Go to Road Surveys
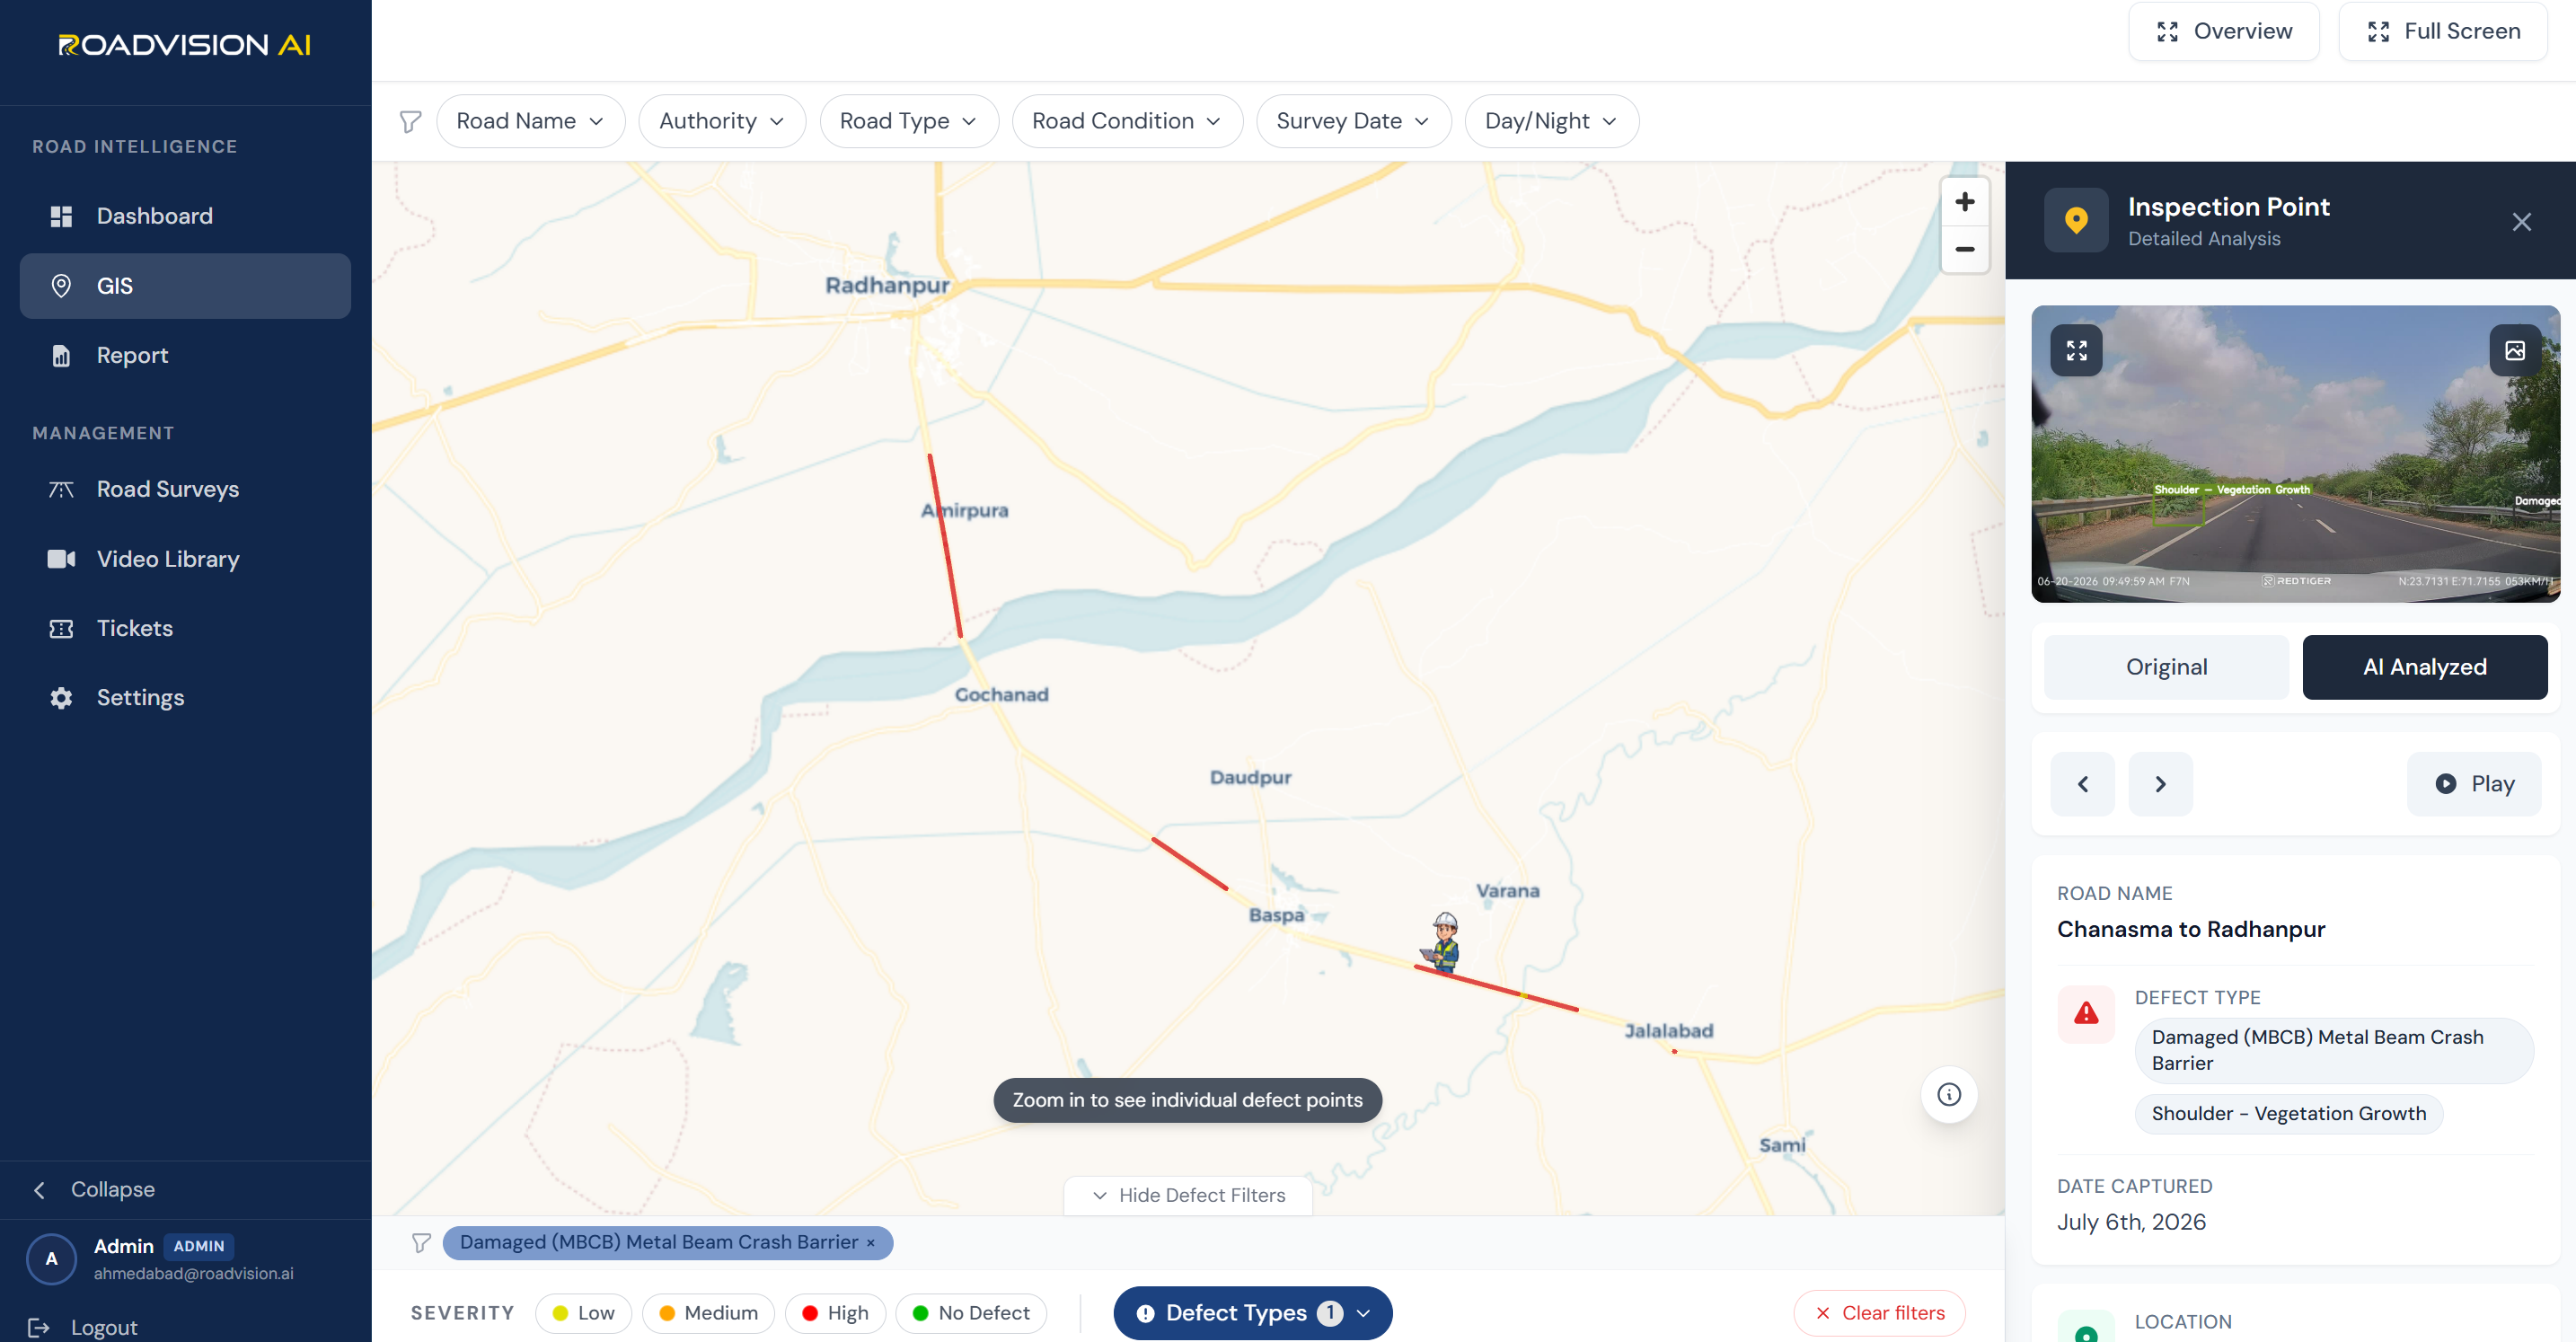2576x1342 pixels. tap(185, 489)
